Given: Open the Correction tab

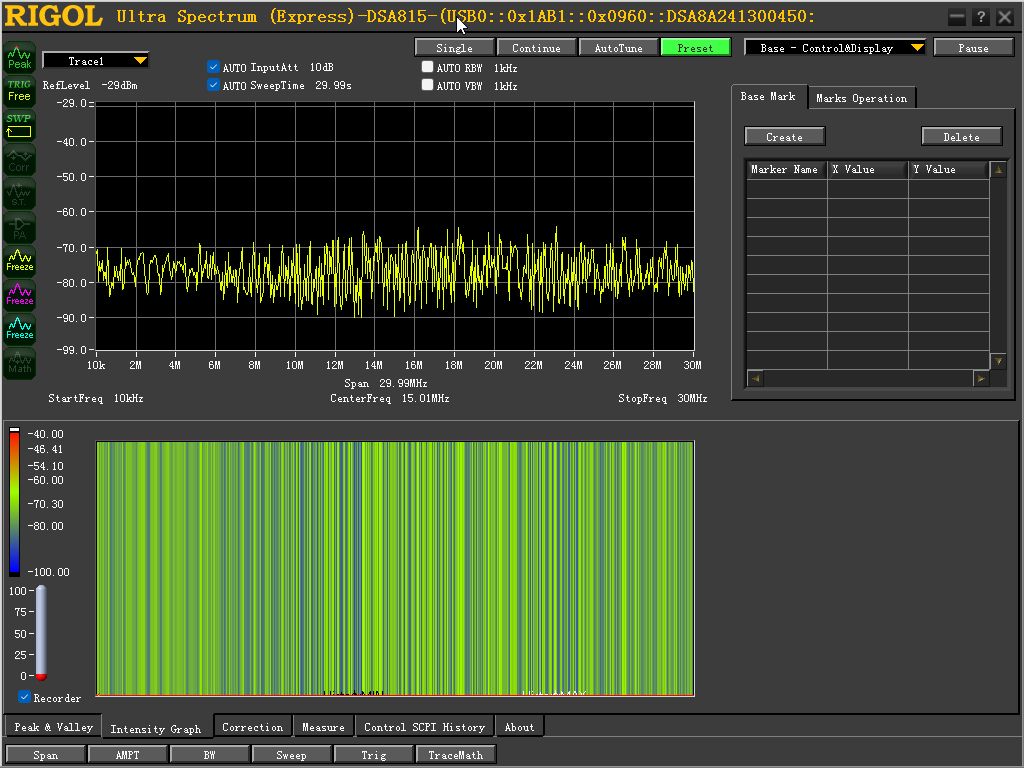Looking at the screenshot, I should tap(252, 727).
